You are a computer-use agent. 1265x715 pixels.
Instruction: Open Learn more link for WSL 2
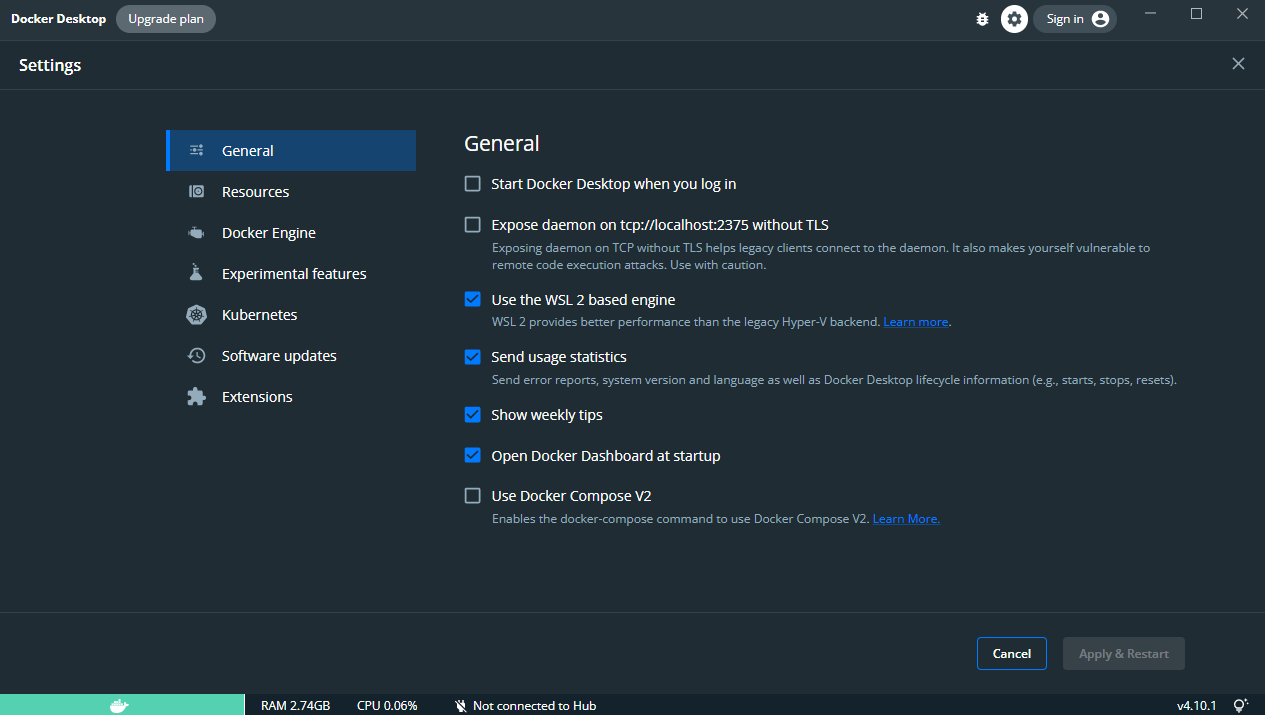pos(916,322)
